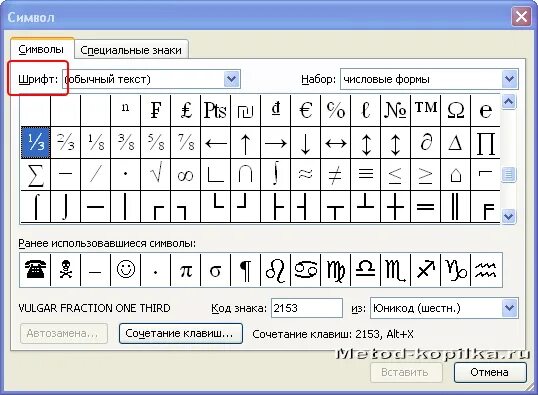
Task: Choose the double horizontal ═ box symbol
Action: pos(426,207)
